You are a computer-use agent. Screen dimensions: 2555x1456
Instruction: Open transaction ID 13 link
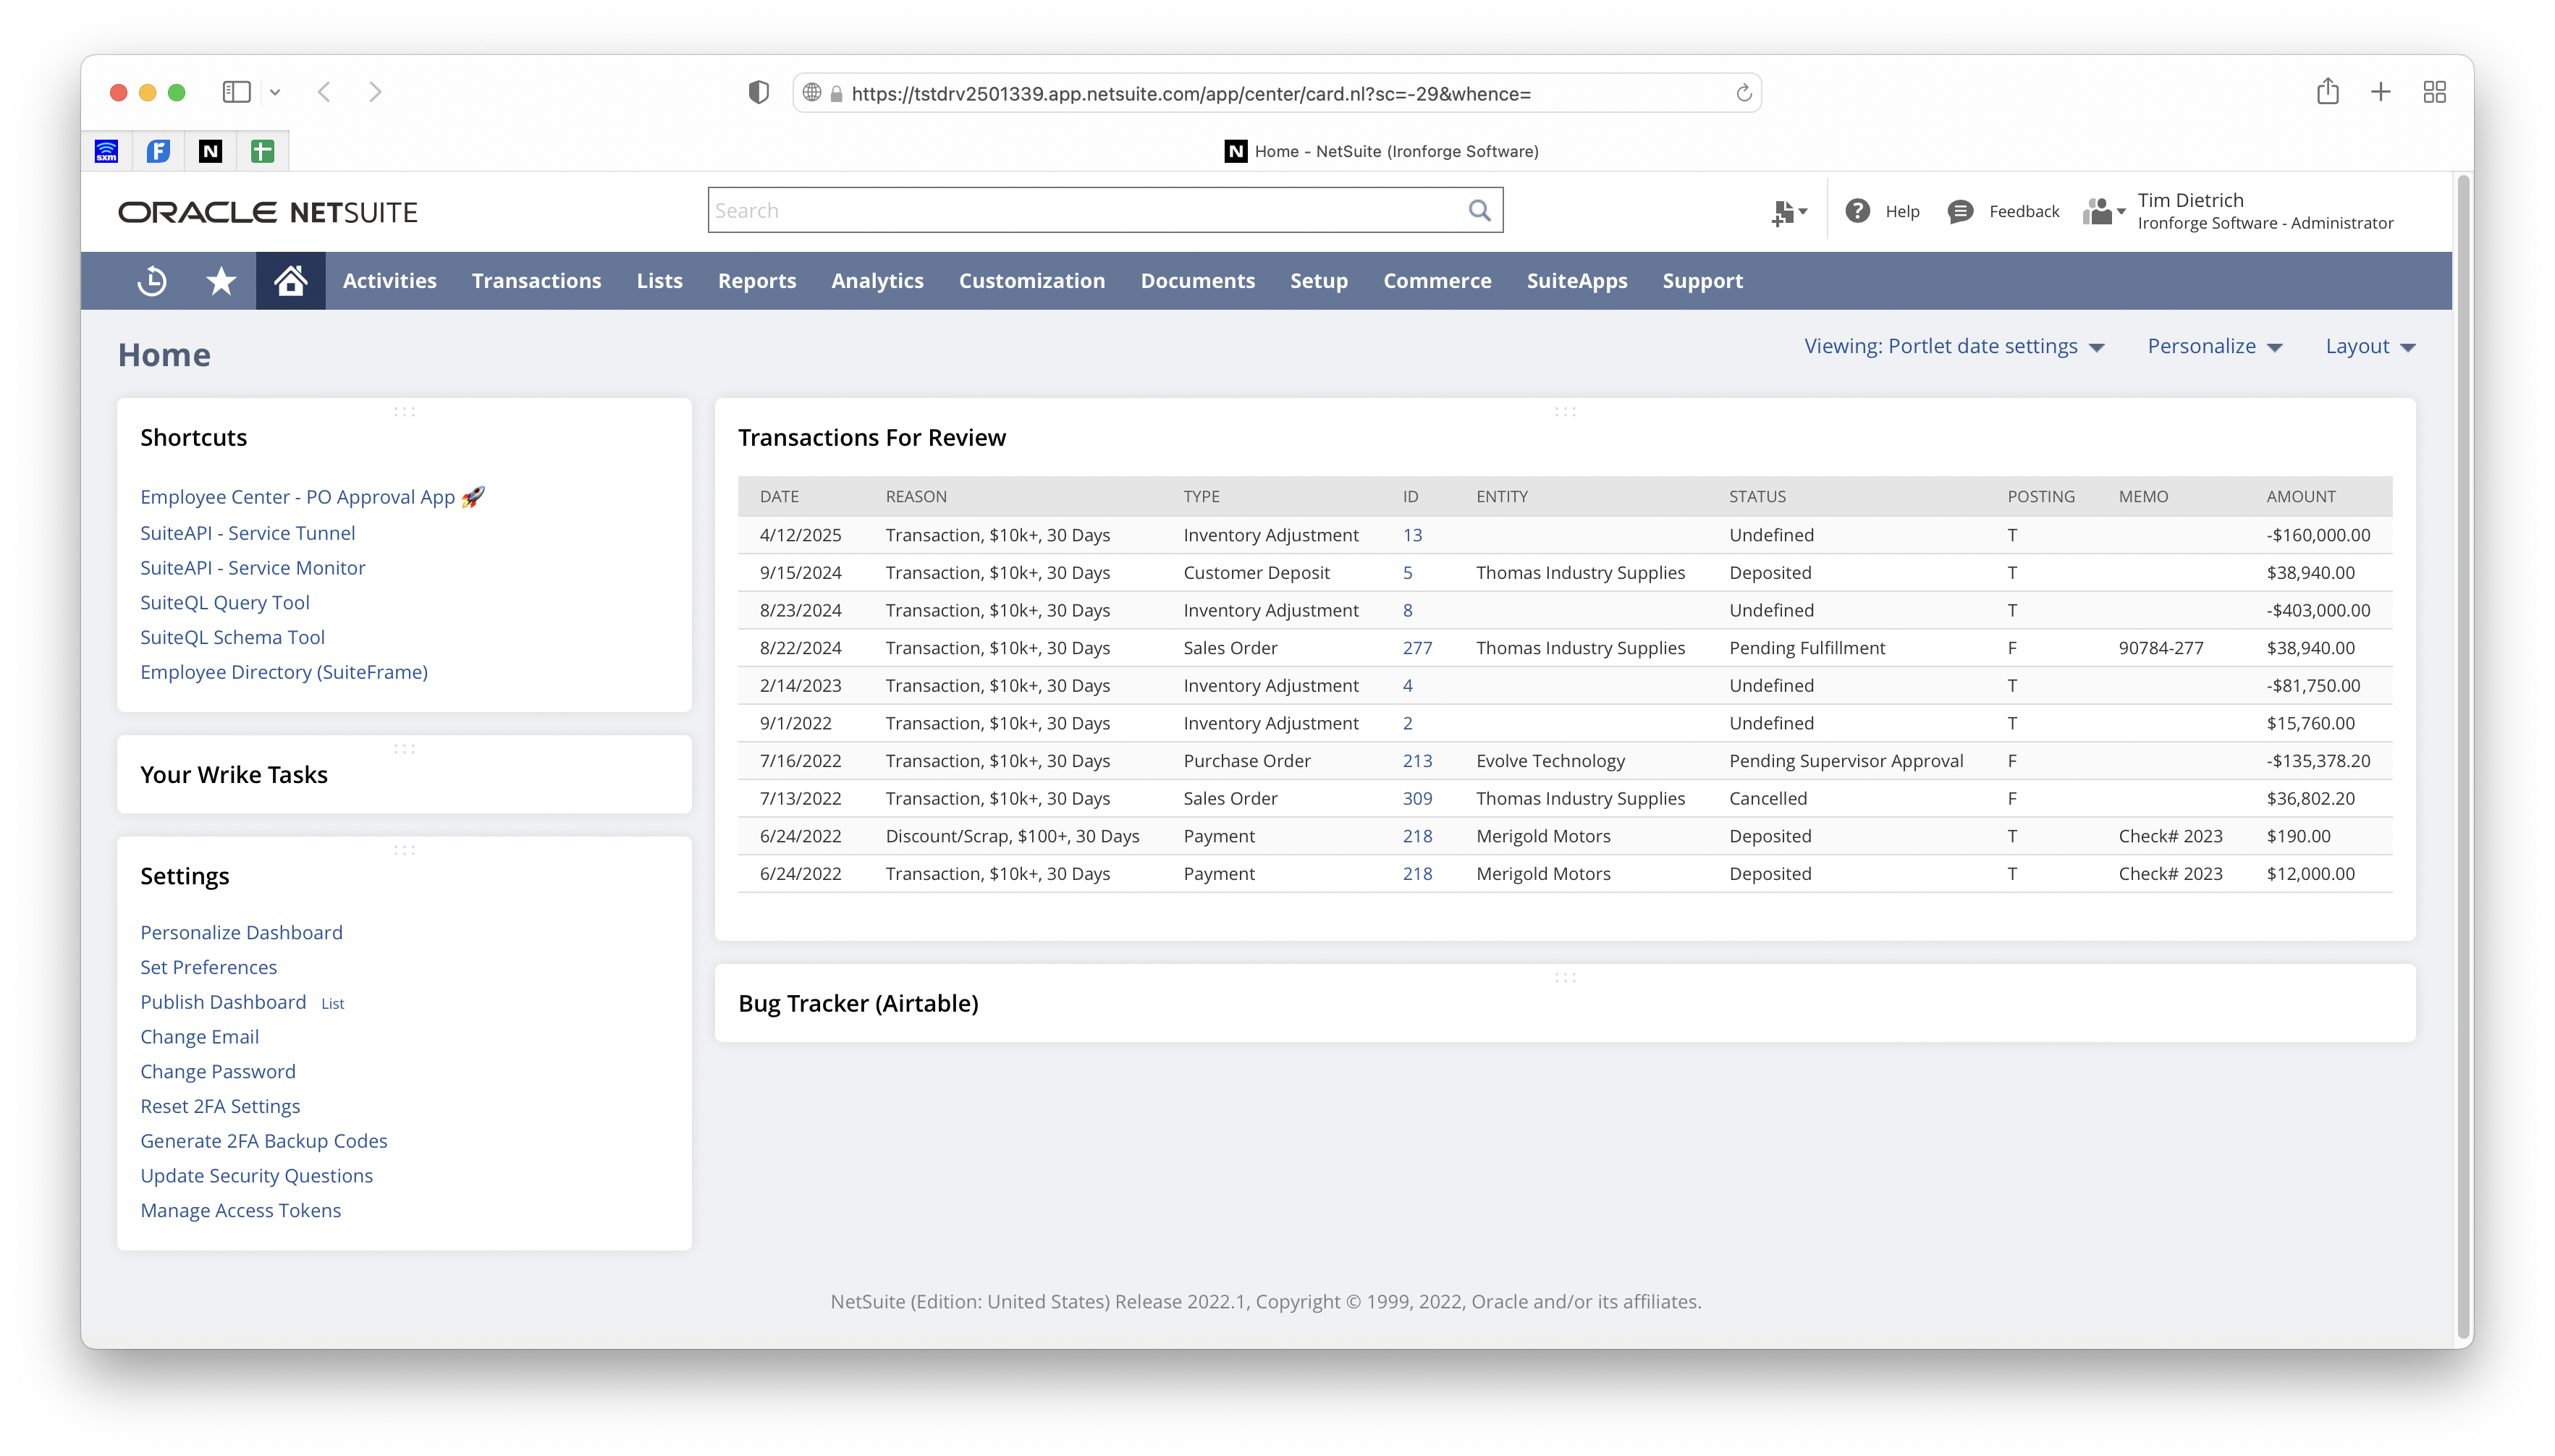(1411, 535)
